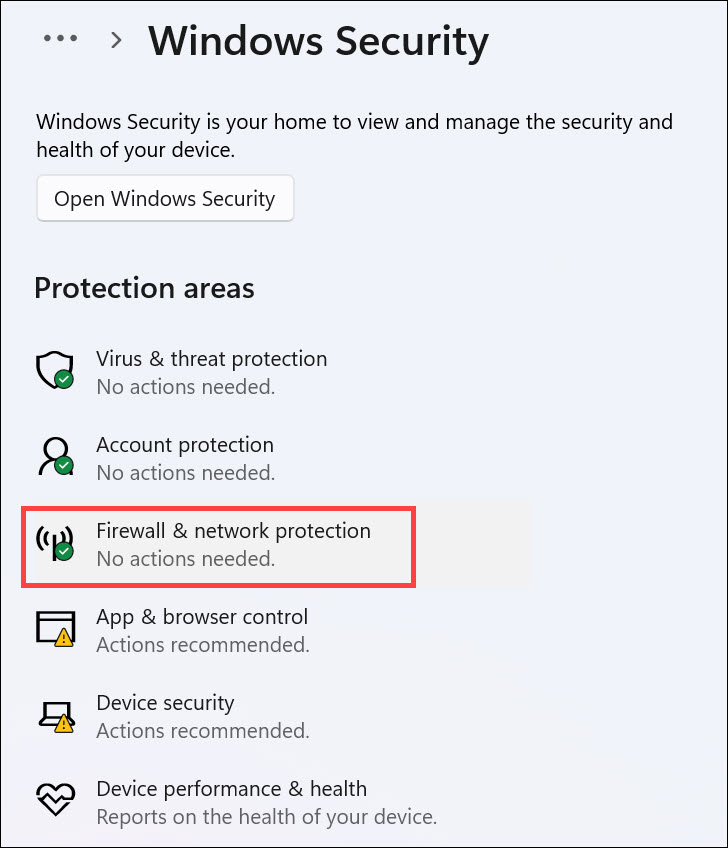
Task: Click 'Actions recommended' under Device security
Action: tap(202, 731)
